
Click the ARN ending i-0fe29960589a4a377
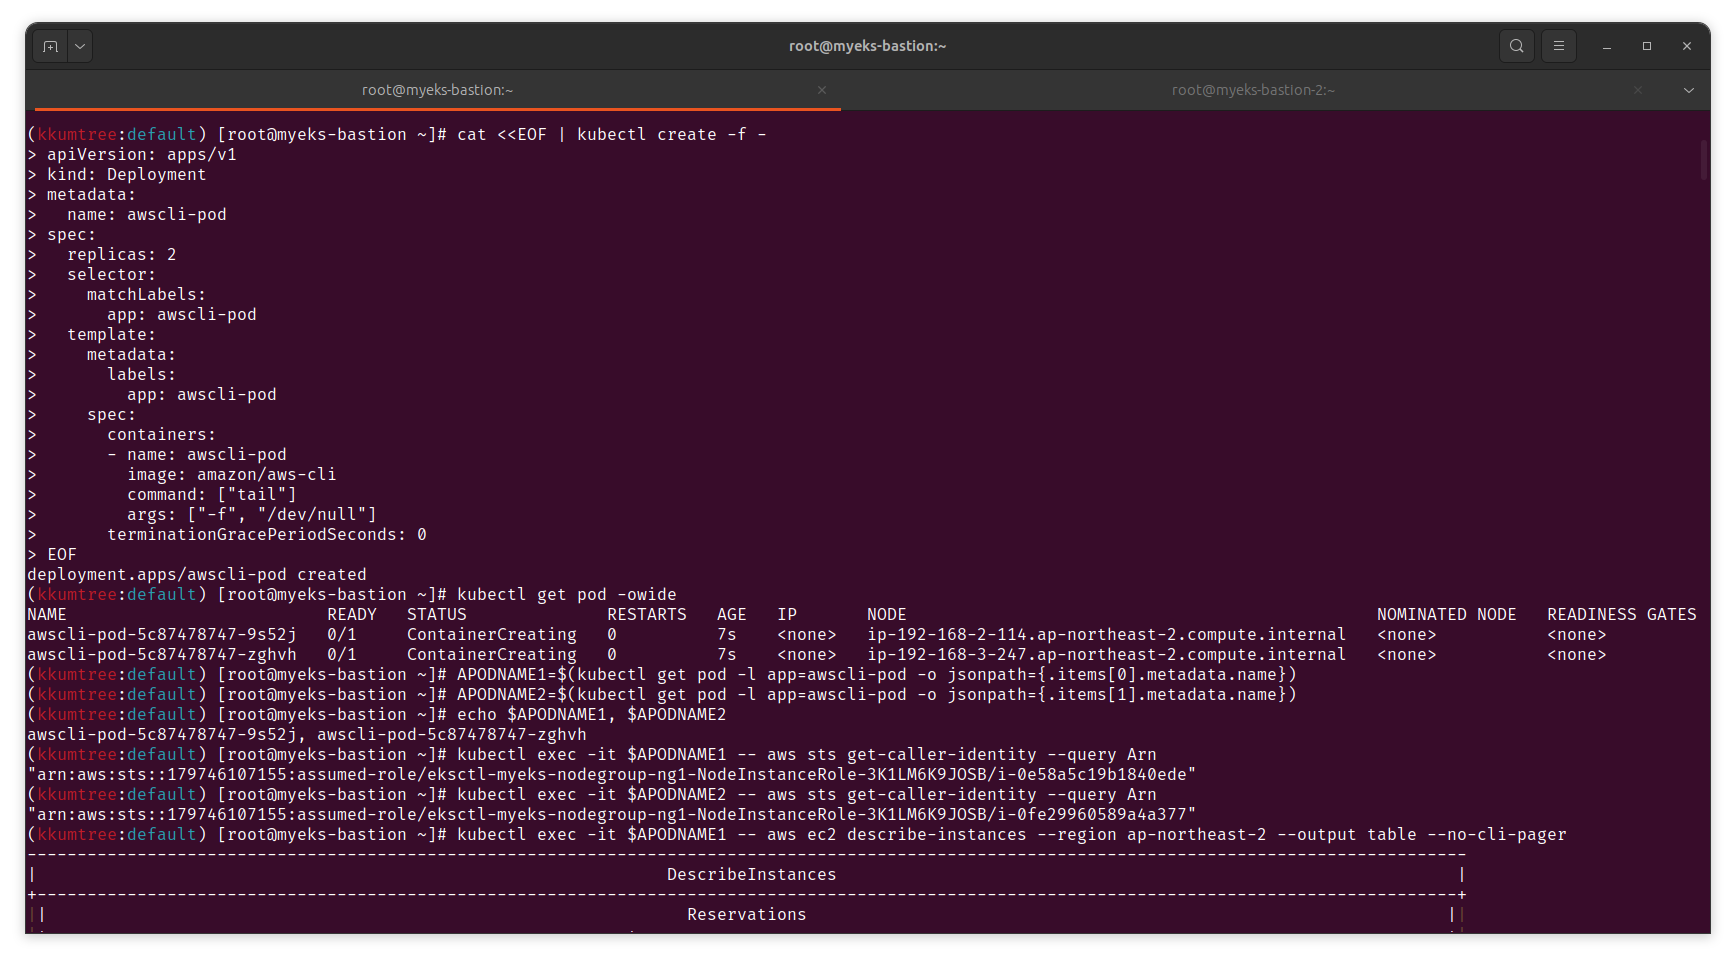coord(612,814)
